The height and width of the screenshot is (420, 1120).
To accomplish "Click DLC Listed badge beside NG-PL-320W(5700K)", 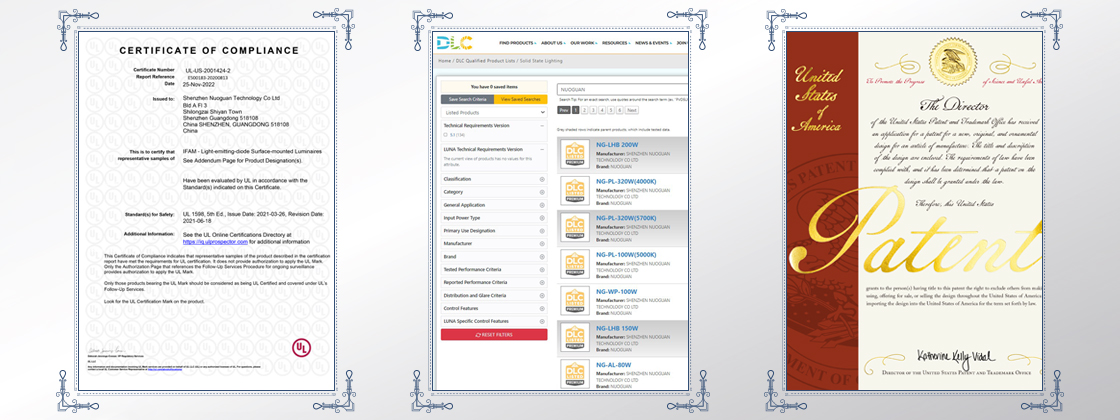I will pyautogui.click(x=575, y=227).
